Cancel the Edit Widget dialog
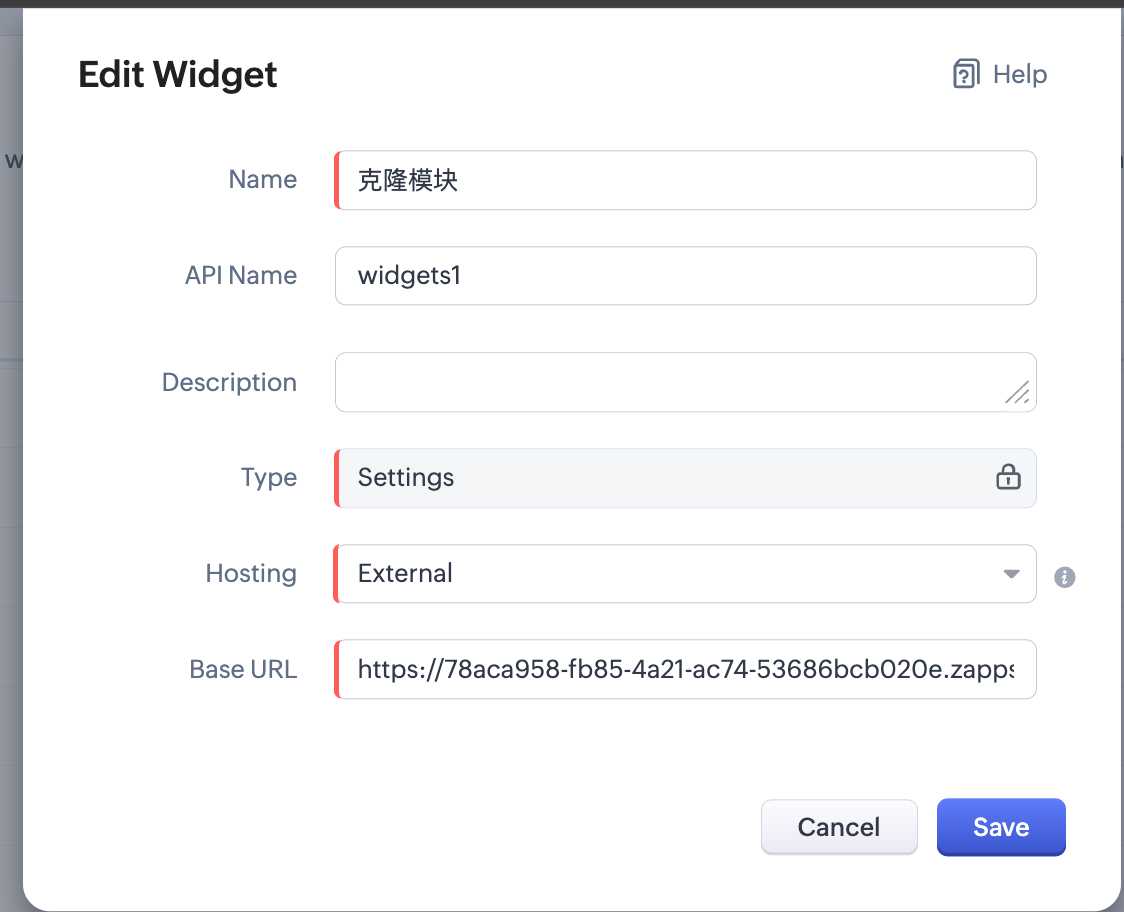1124x912 pixels. [x=839, y=827]
